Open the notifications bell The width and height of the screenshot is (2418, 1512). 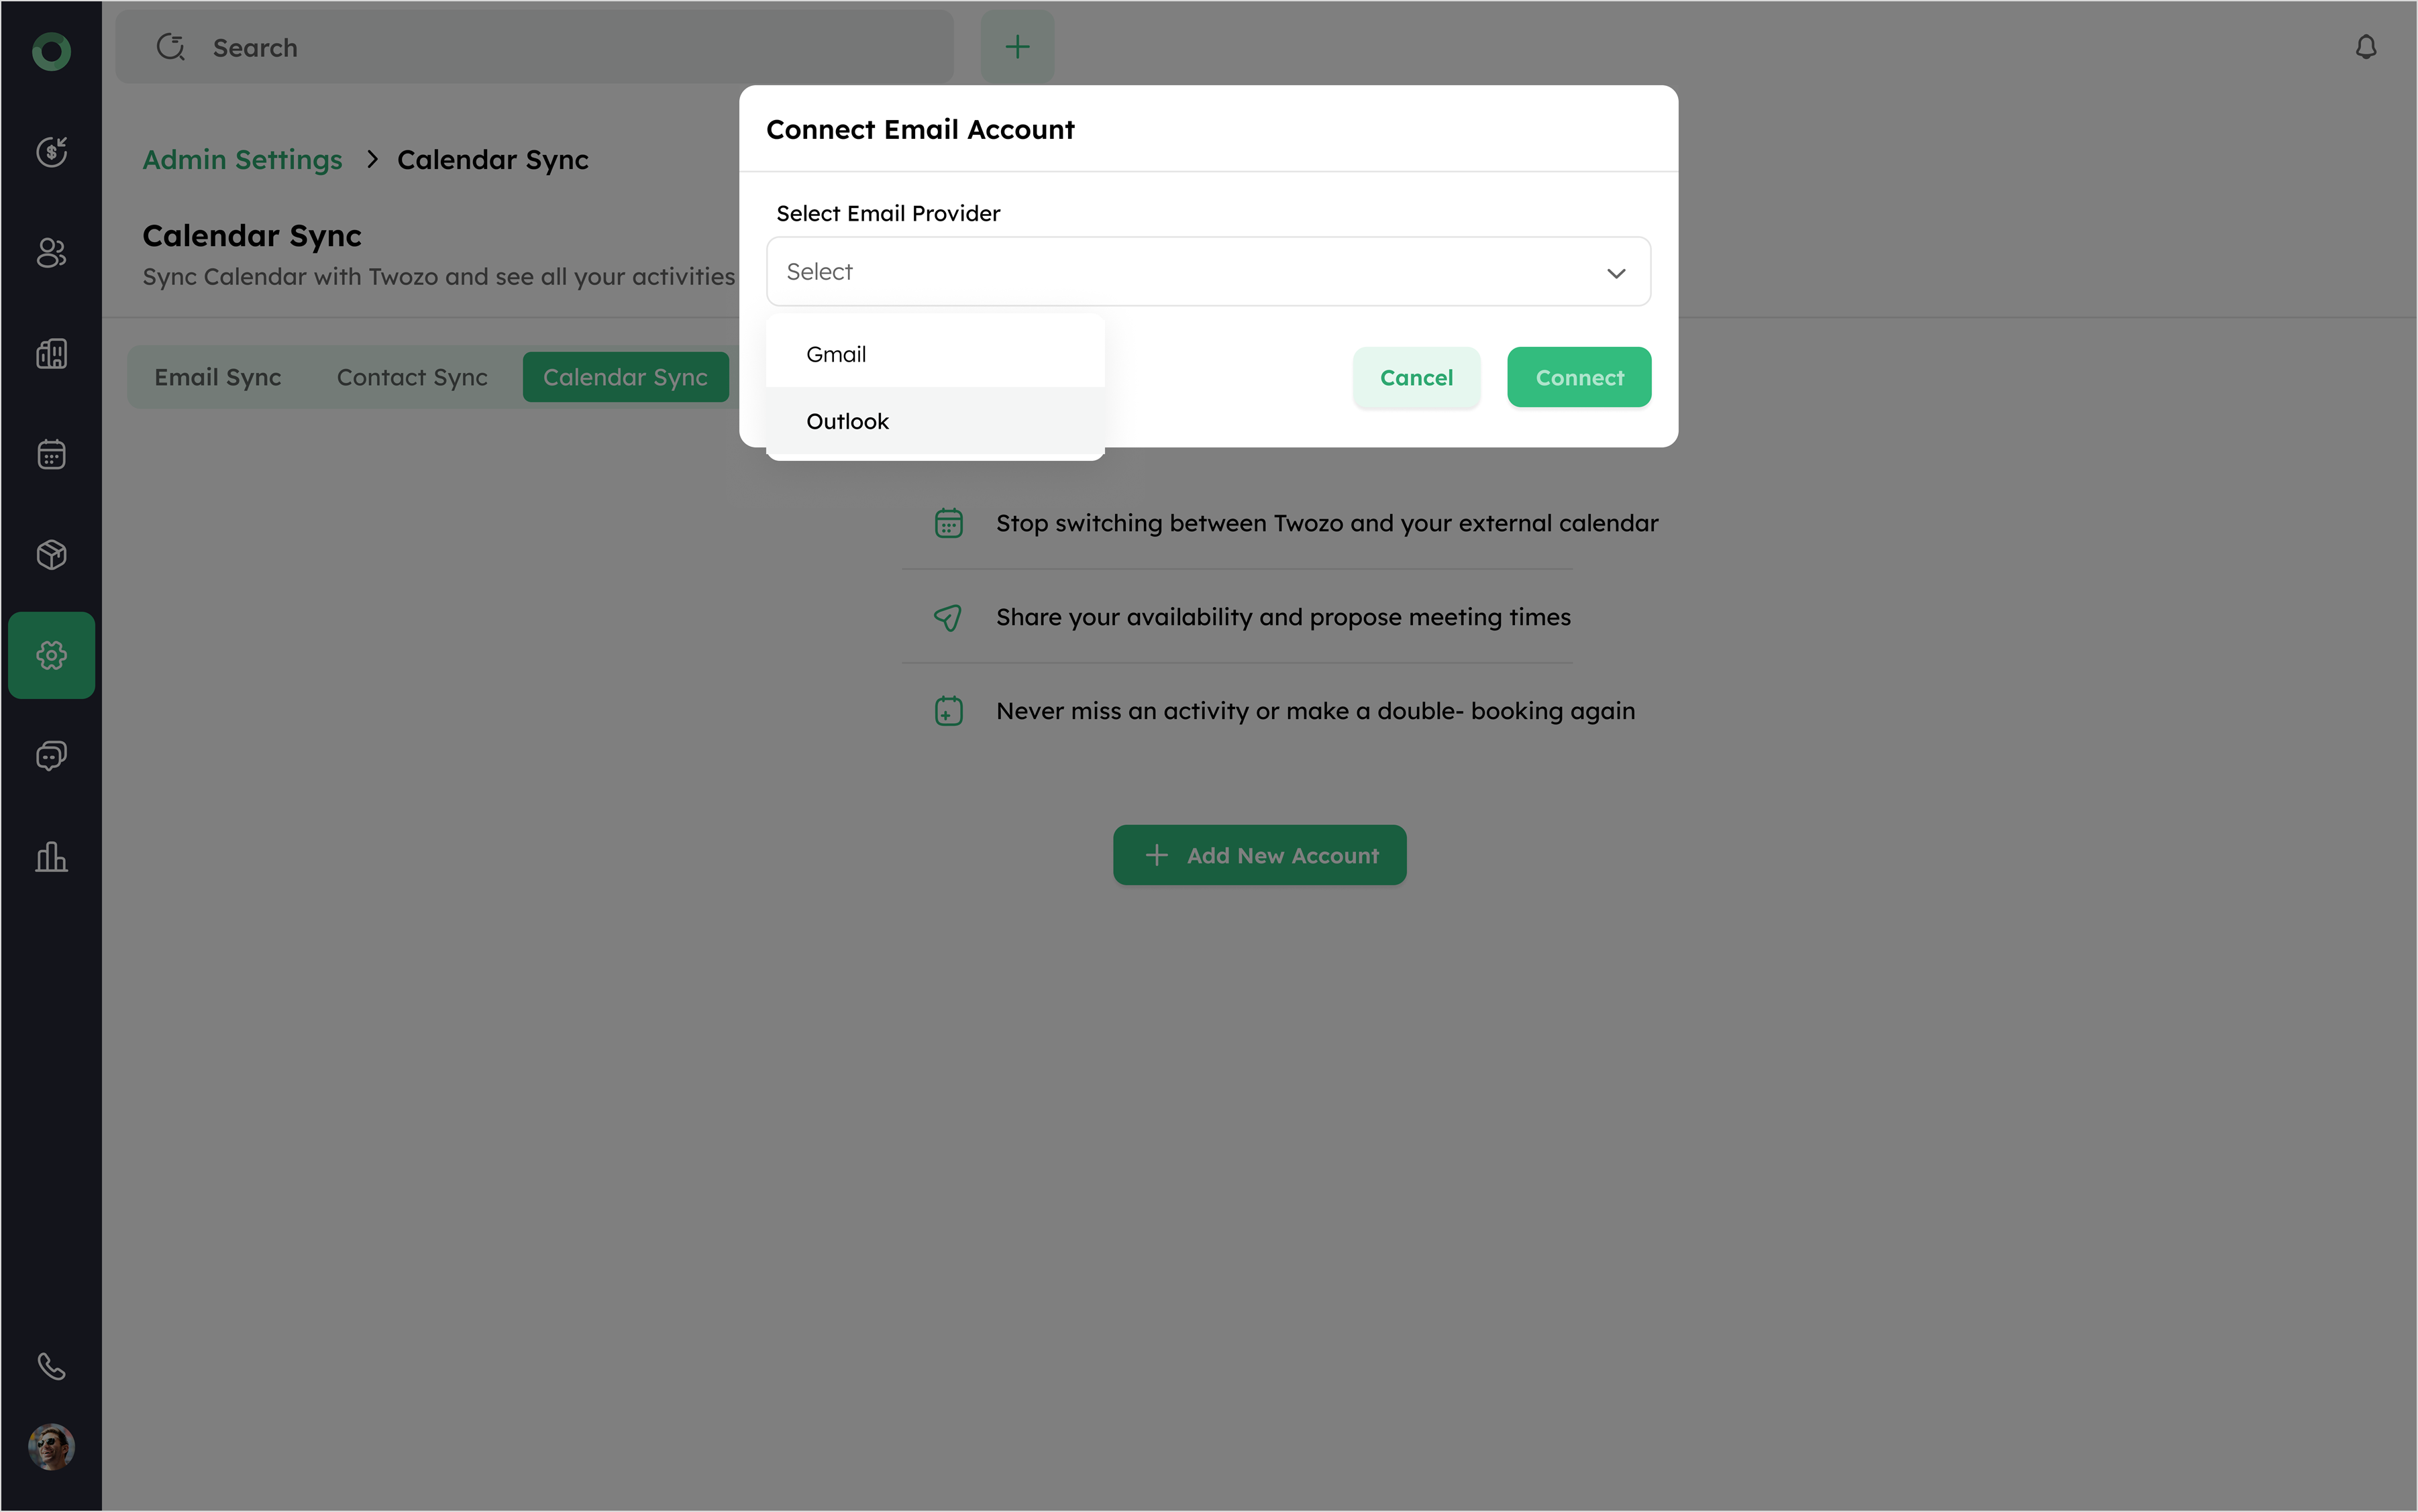pyautogui.click(x=2365, y=47)
